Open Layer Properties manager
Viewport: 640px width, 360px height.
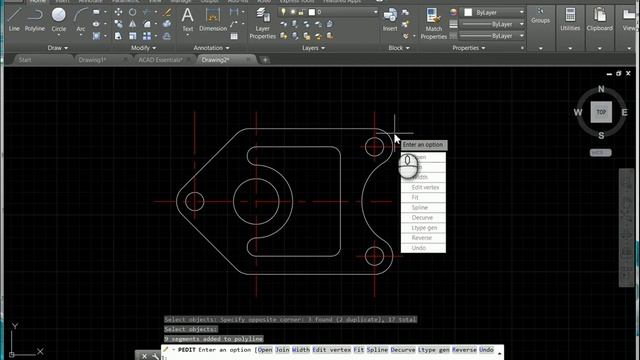[262, 24]
